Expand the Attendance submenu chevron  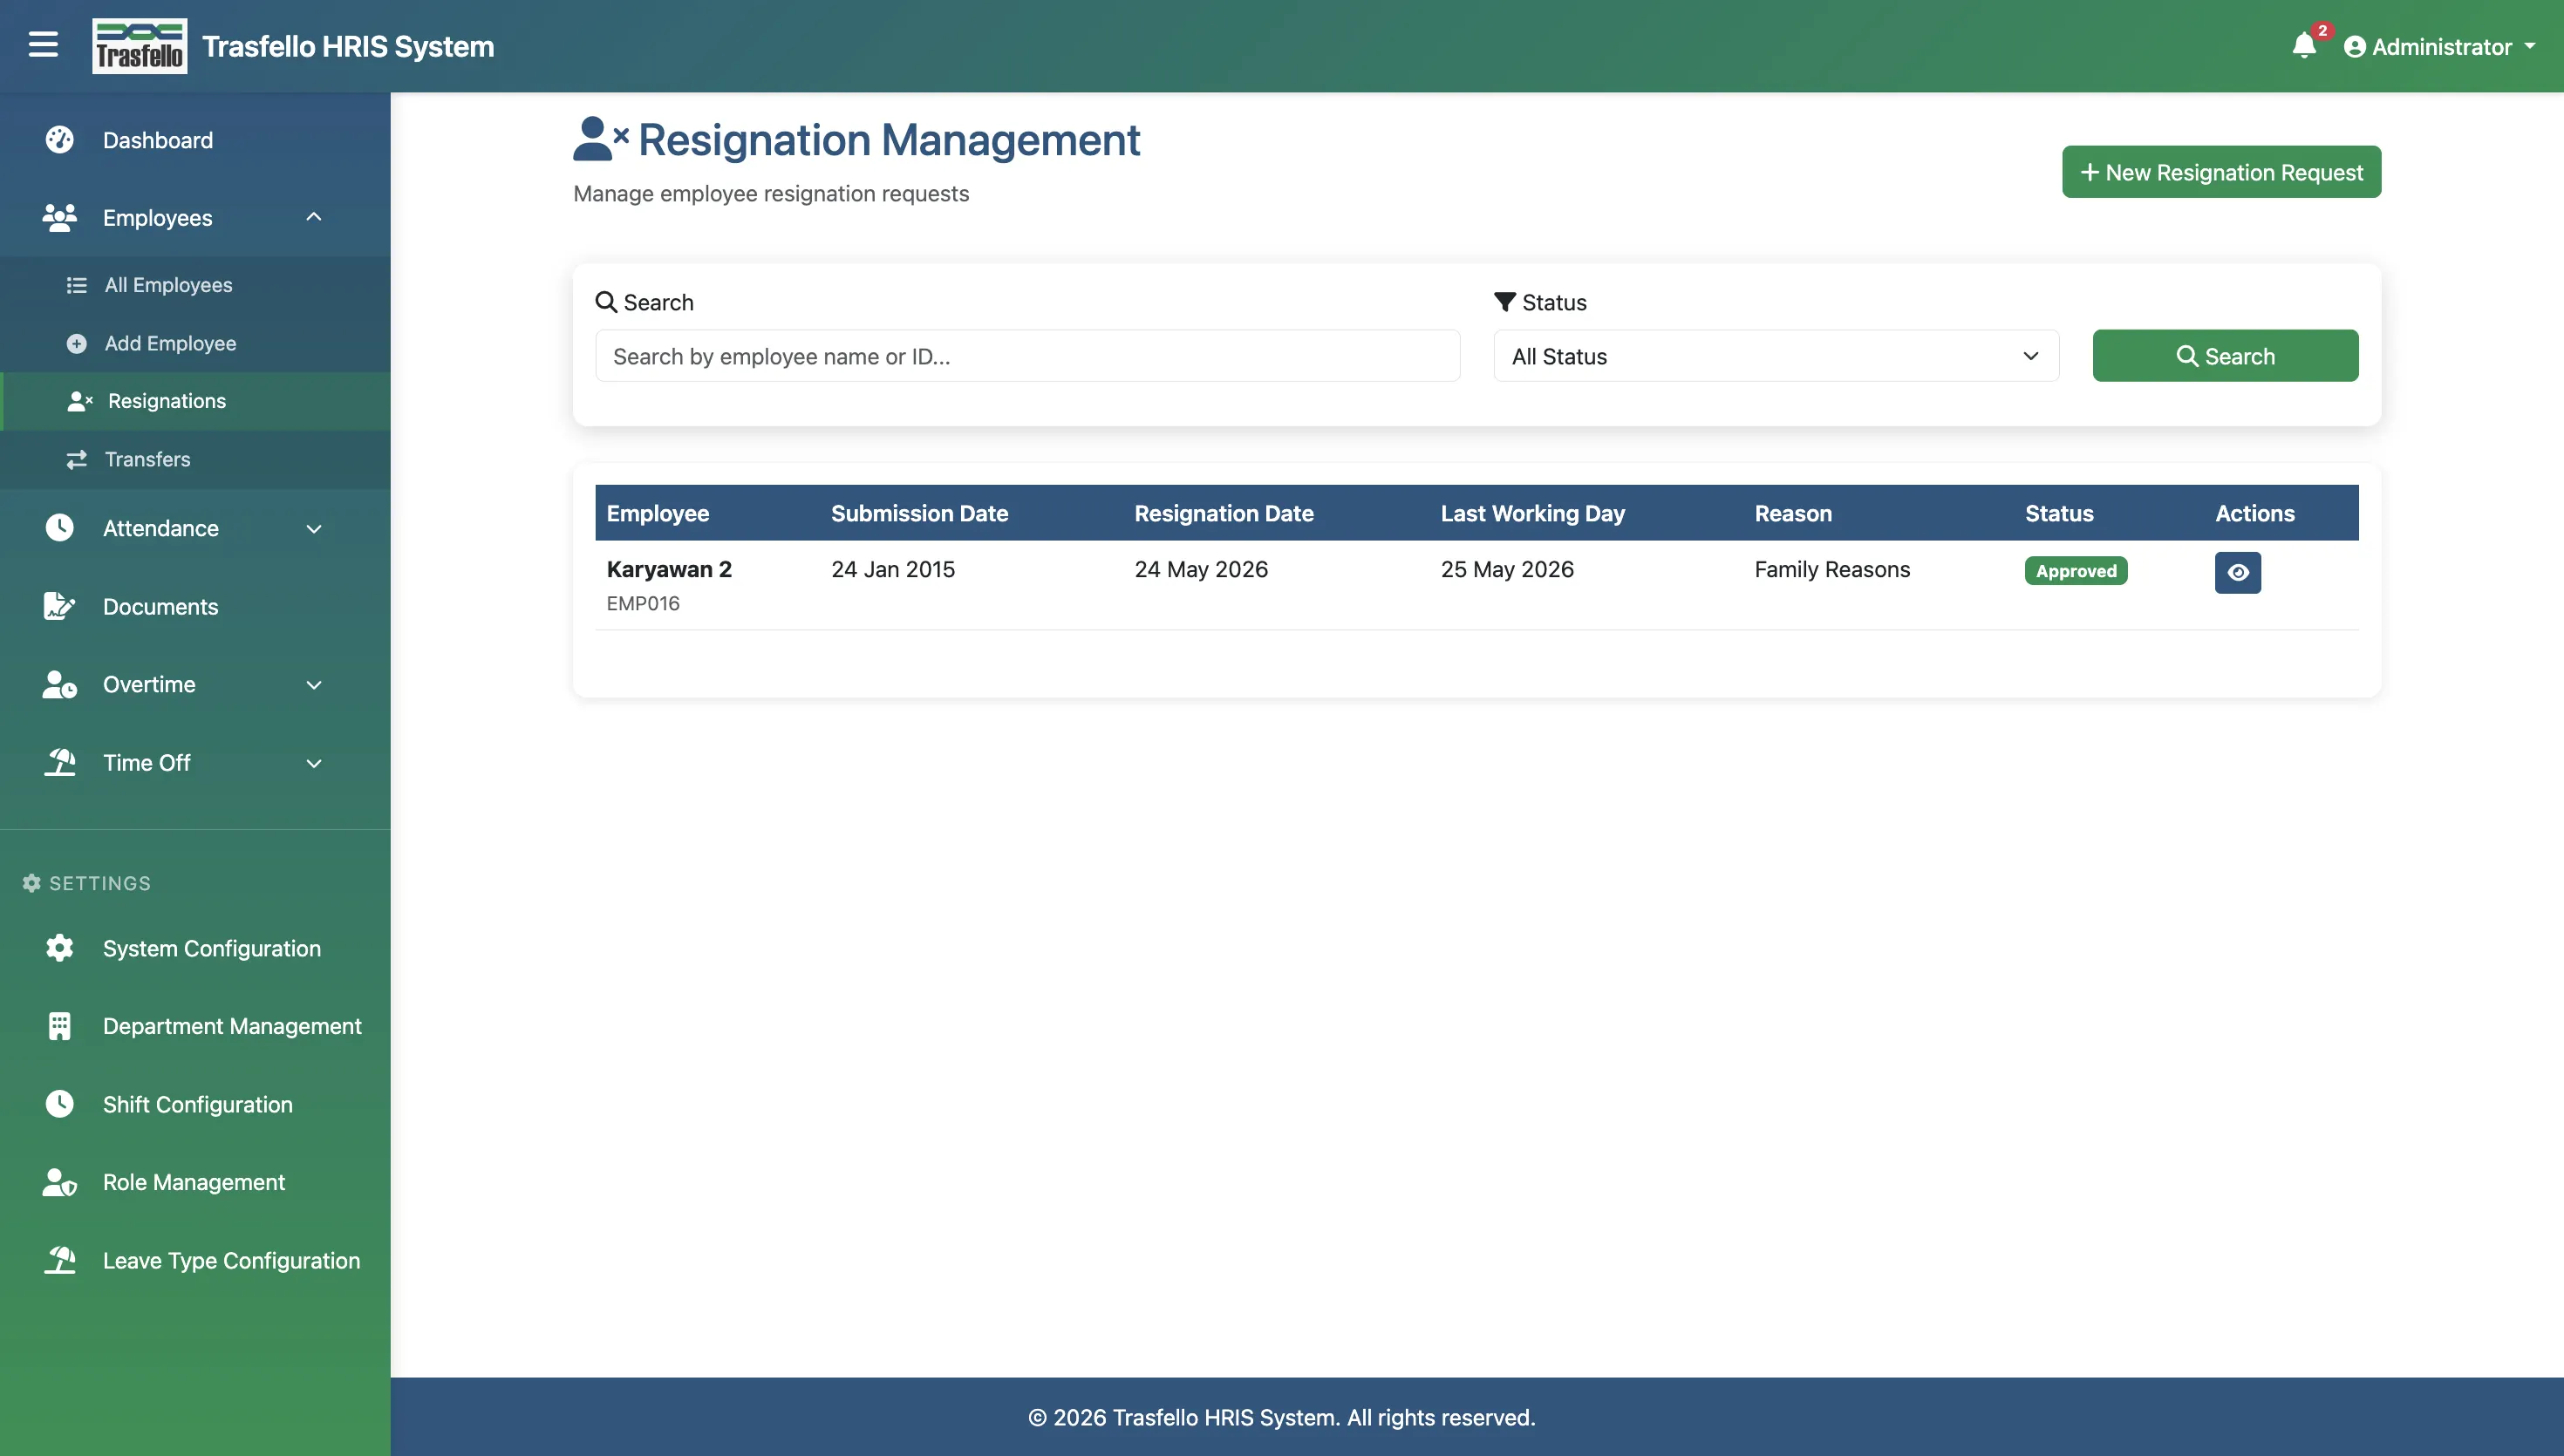[313, 529]
